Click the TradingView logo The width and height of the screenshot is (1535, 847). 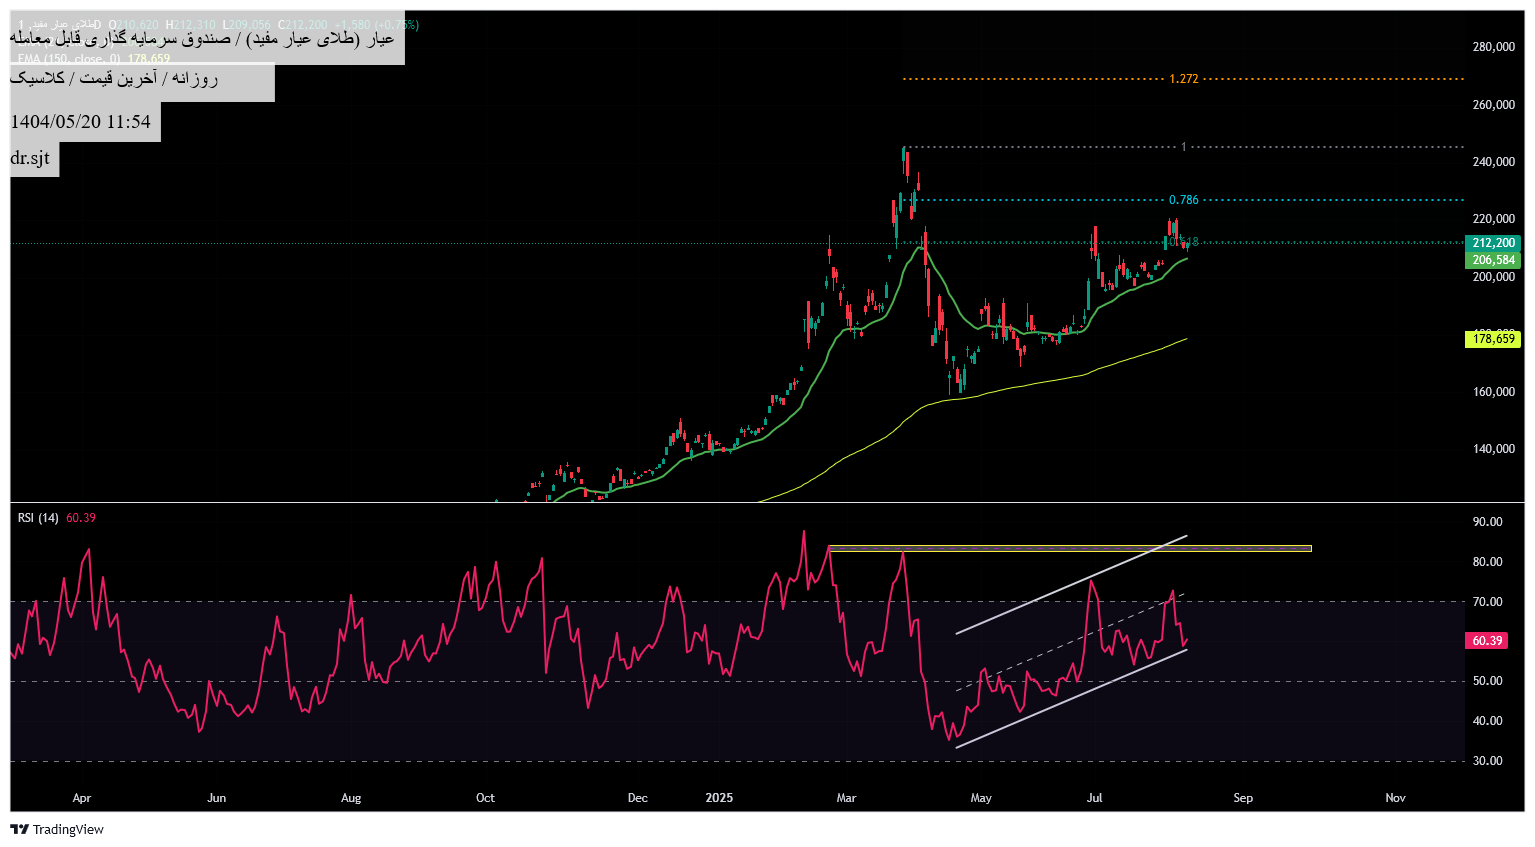pyautogui.click(x=57, y=829)
